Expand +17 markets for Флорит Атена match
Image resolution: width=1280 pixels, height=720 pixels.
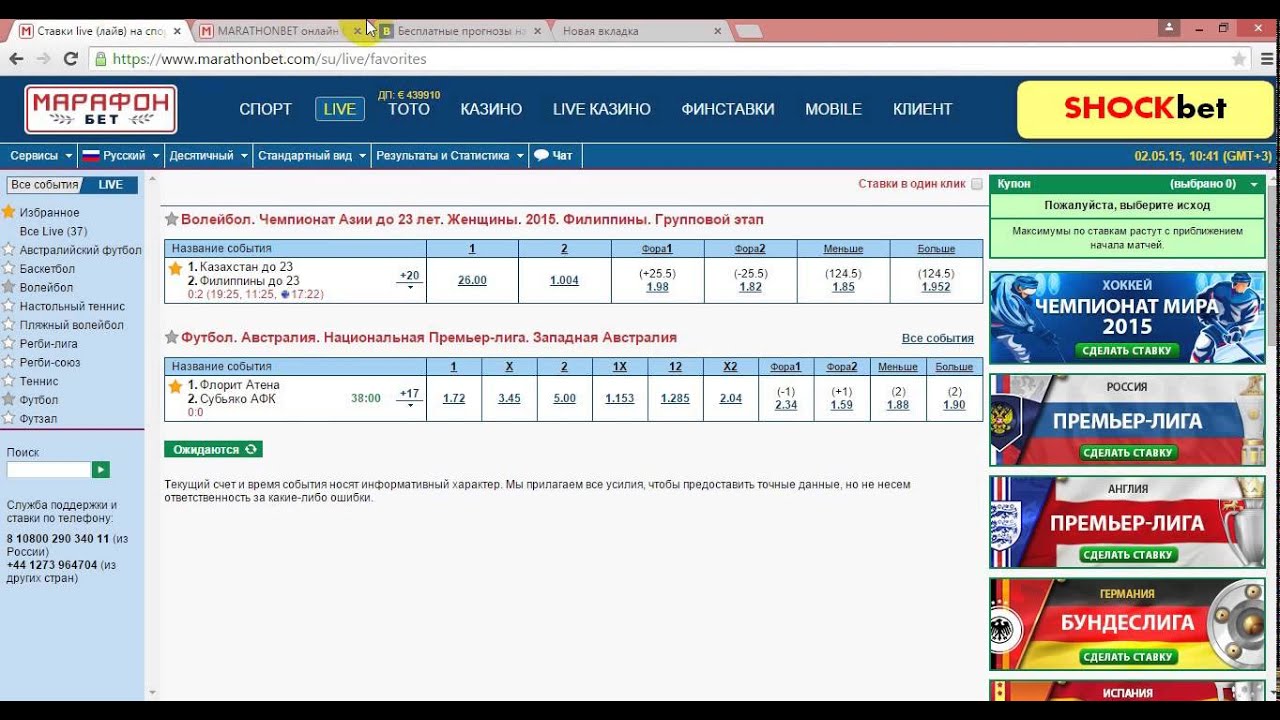point(409,398)
